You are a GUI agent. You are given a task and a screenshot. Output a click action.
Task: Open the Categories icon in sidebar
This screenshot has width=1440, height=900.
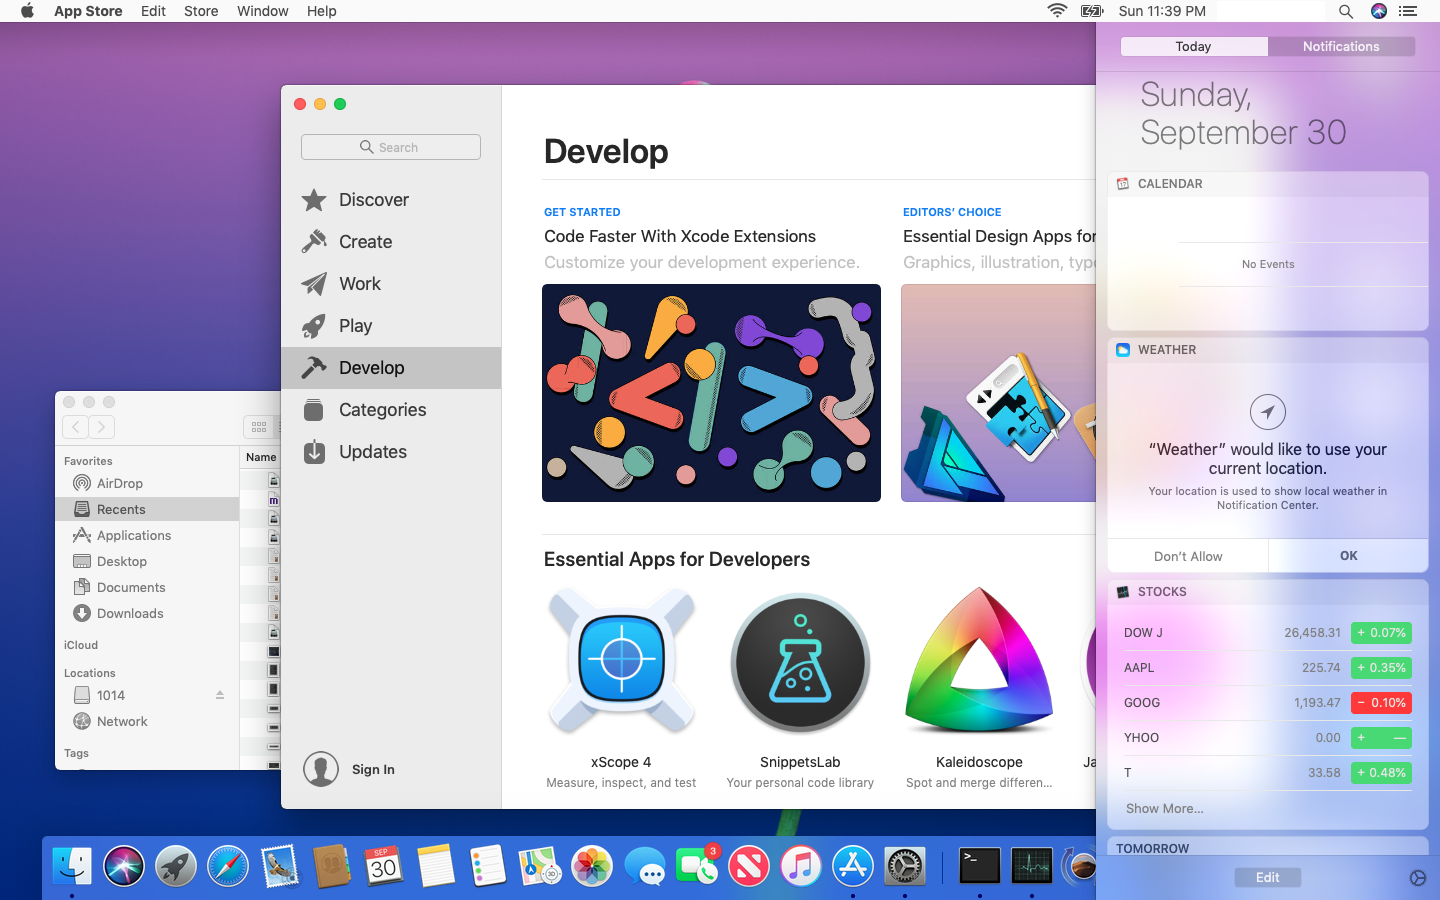314,410
